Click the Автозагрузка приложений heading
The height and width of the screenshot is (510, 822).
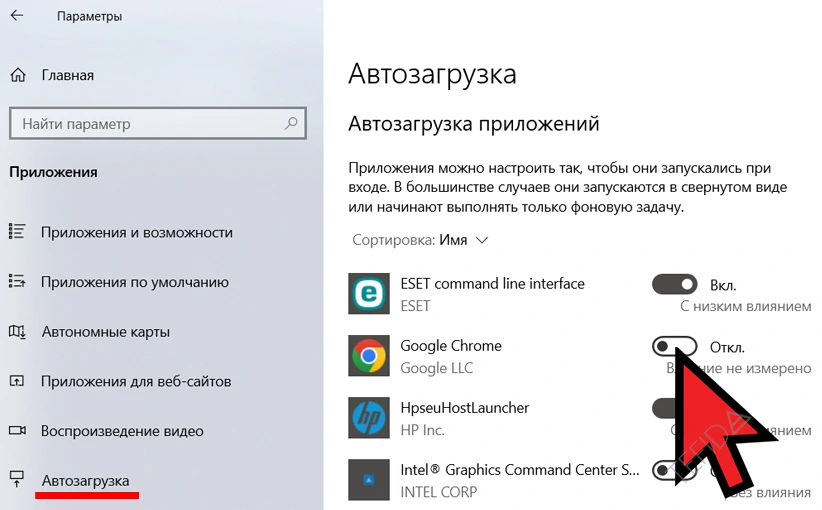point(473,124)
